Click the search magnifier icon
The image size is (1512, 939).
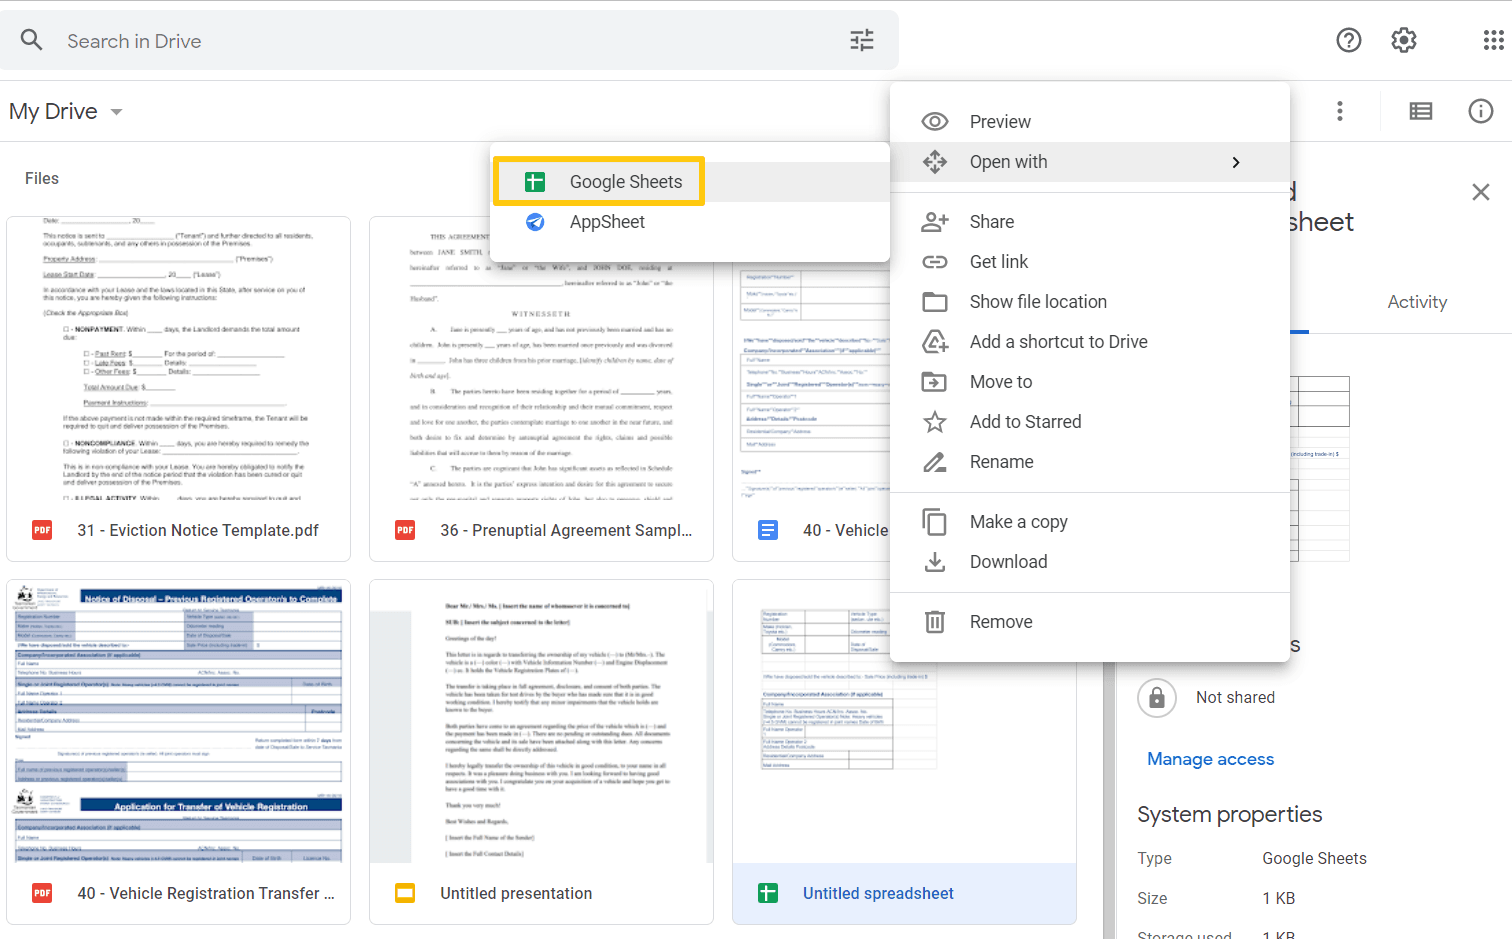pos(32,40)
